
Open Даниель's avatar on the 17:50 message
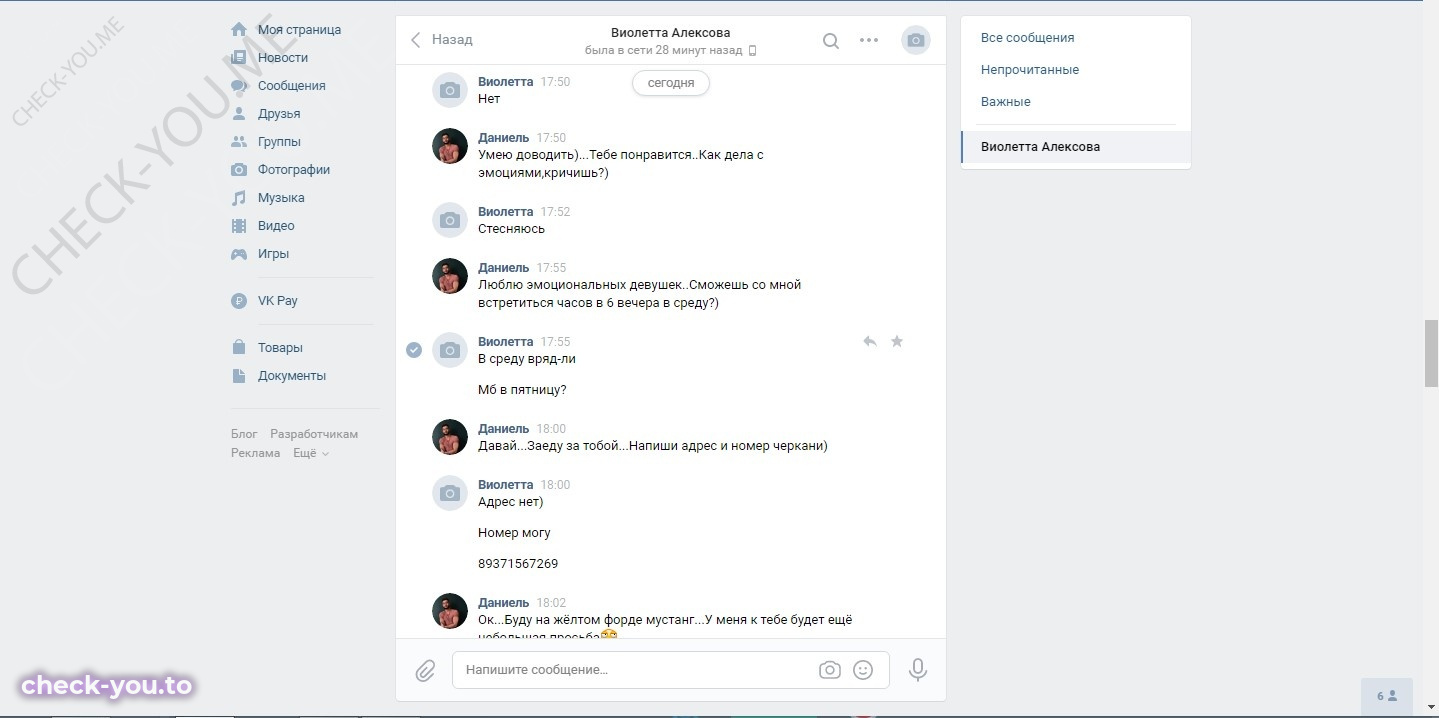[x=450, y=146]
